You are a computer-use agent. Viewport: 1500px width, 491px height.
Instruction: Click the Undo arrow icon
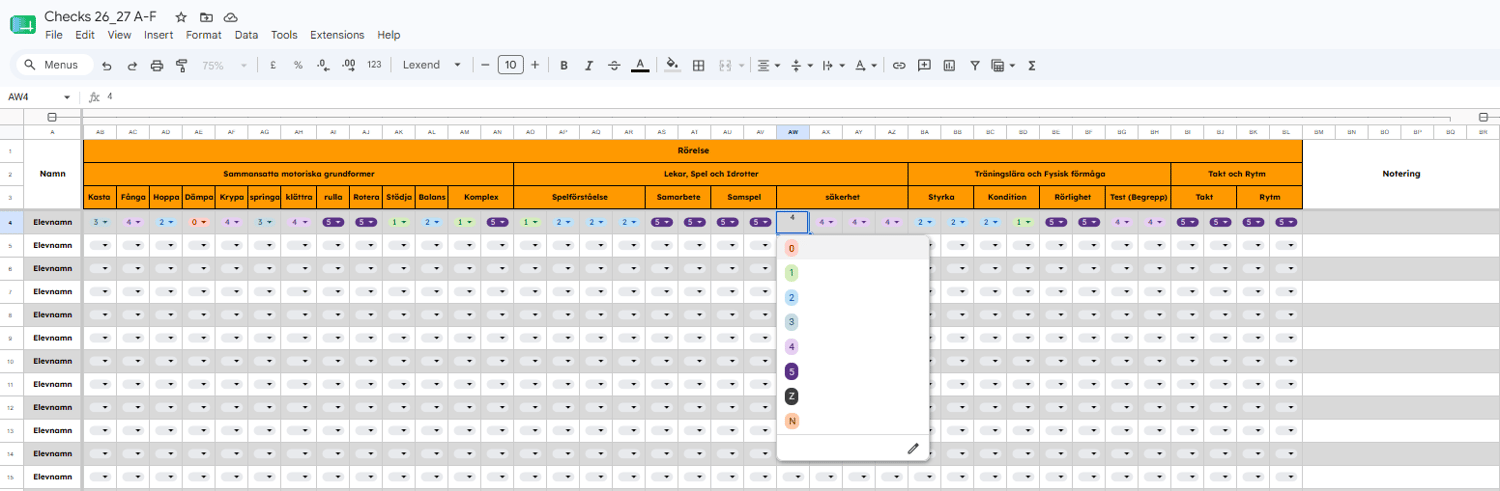tap(107, 65)
